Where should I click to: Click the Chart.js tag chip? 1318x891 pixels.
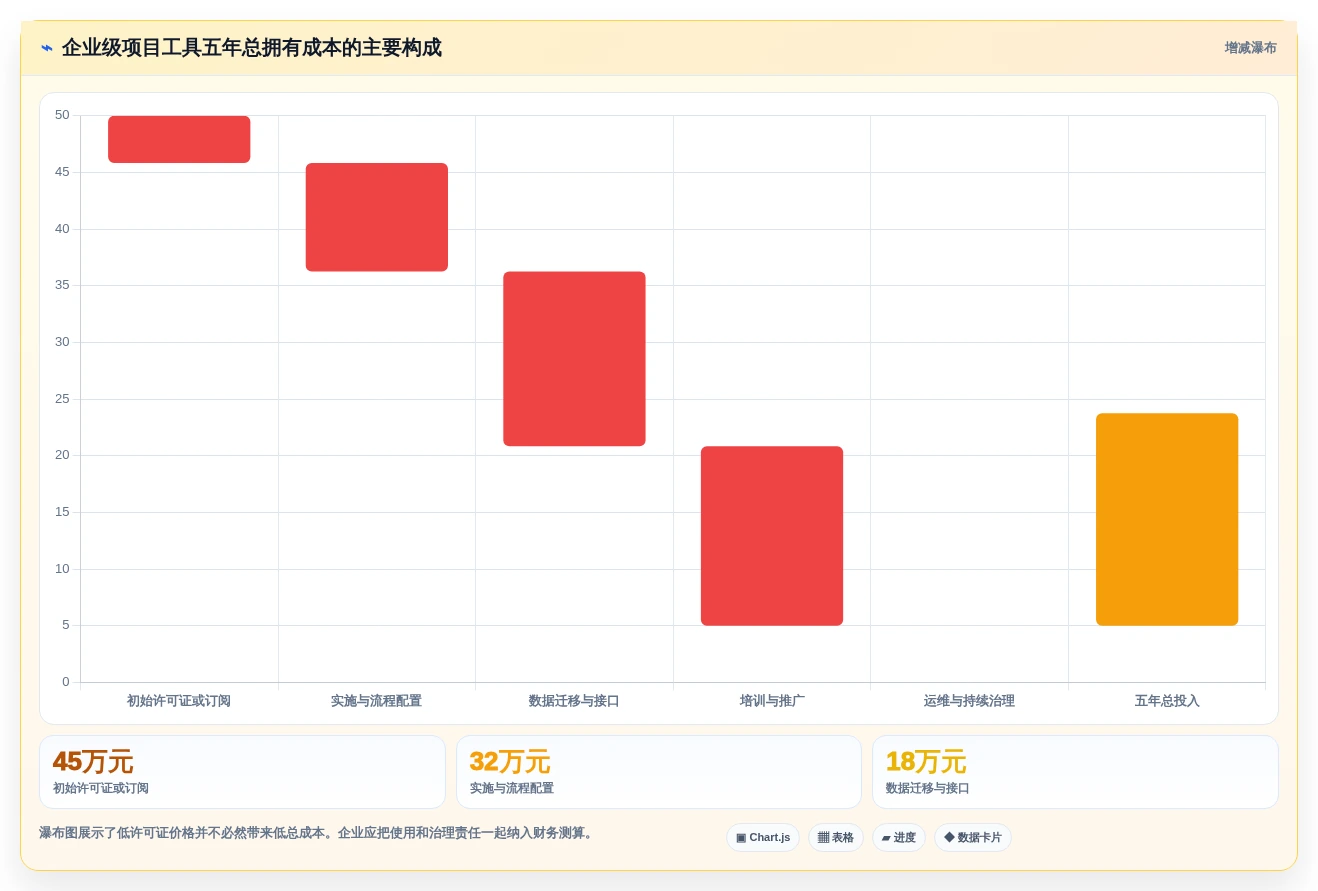click(763, 838)
